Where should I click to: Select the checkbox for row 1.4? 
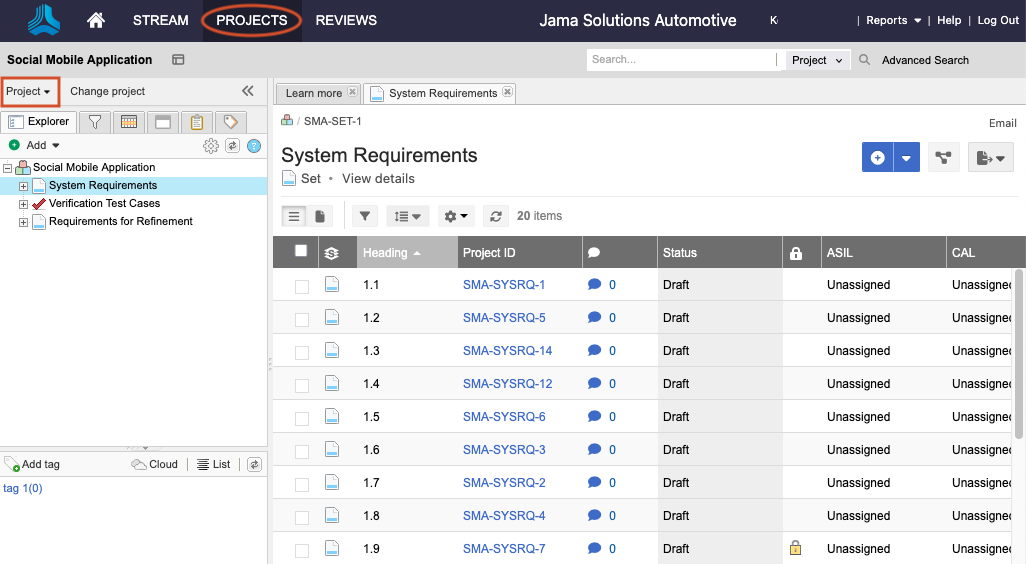click(x=302, y=385)
